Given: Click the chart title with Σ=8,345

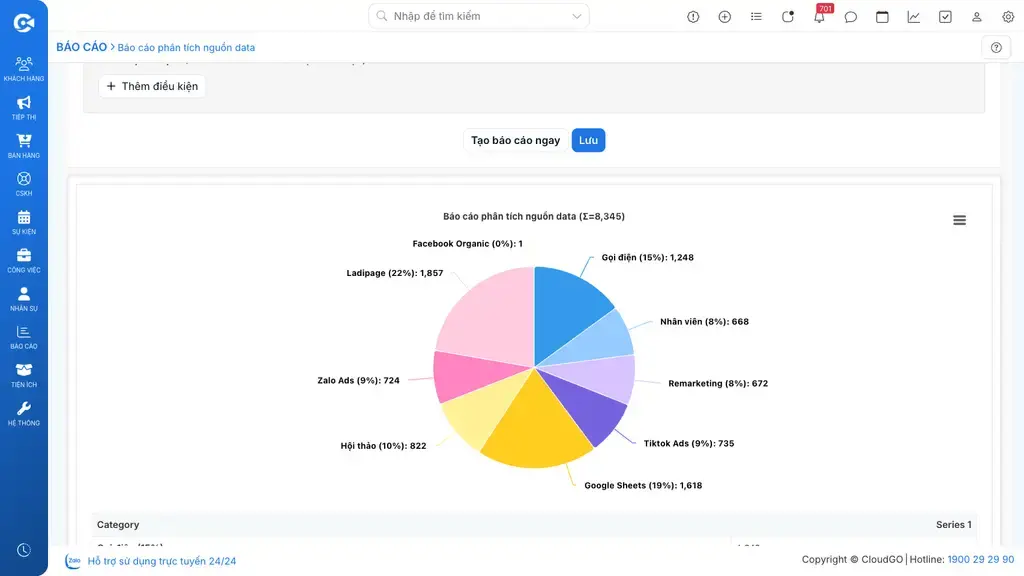Looking at the screenshot, I should click(x=534, y=216).
